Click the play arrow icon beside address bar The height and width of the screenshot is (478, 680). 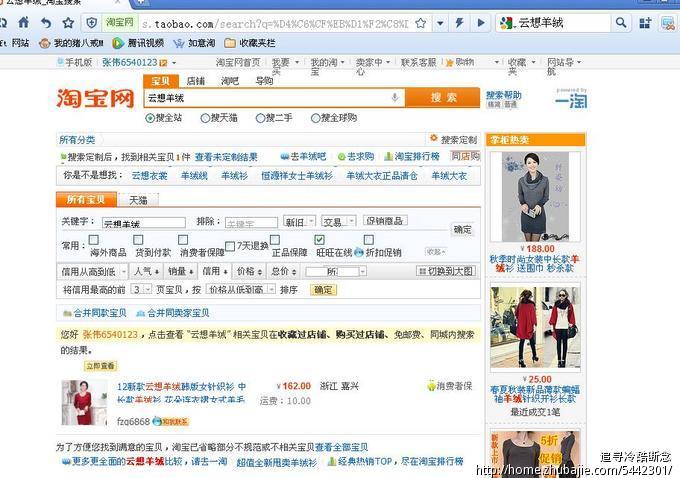[481, 23]
